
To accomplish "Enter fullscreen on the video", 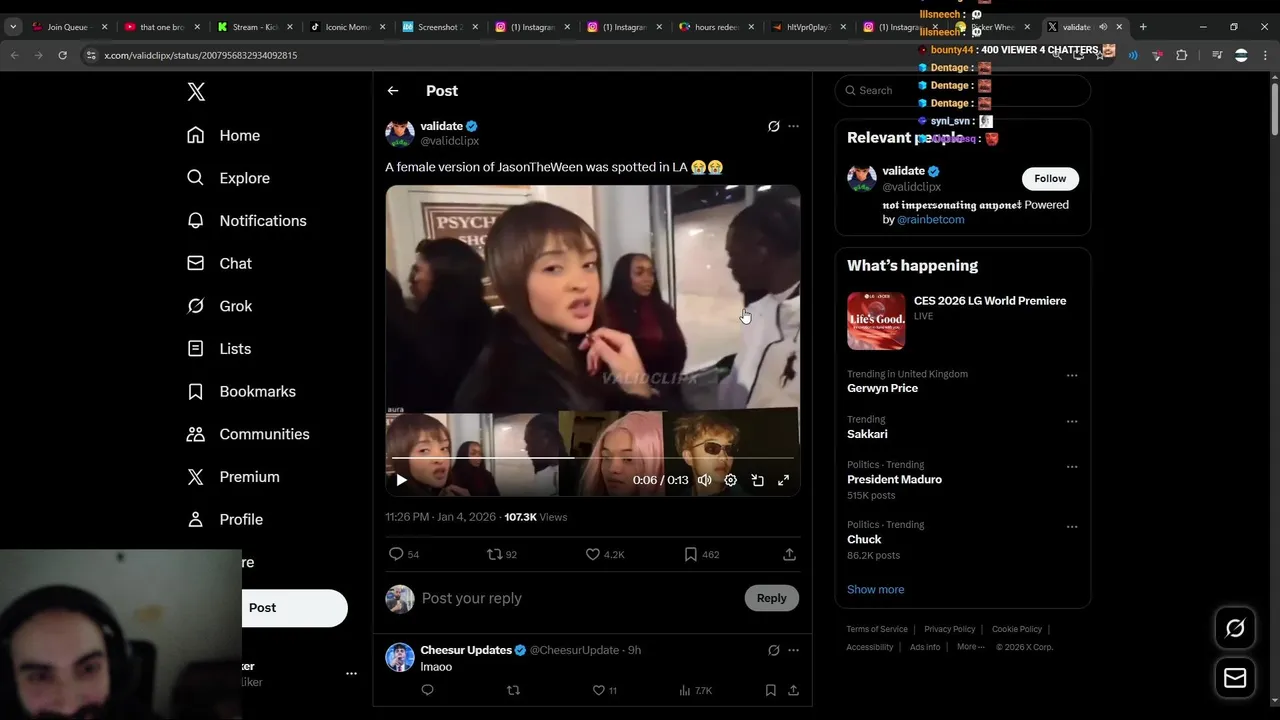I will [784, 480].
